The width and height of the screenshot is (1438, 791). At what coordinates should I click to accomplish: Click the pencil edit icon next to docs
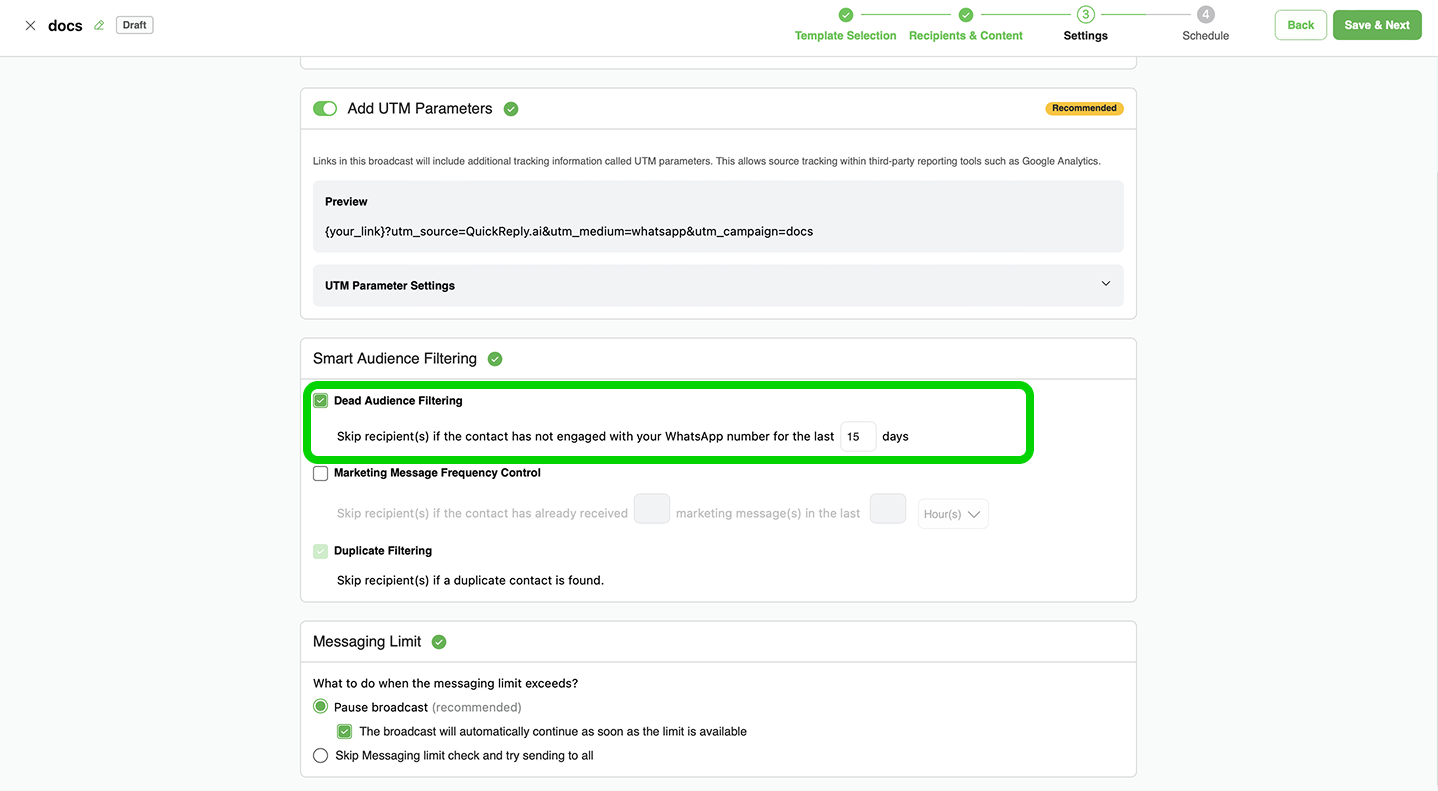tap(99, 26)
